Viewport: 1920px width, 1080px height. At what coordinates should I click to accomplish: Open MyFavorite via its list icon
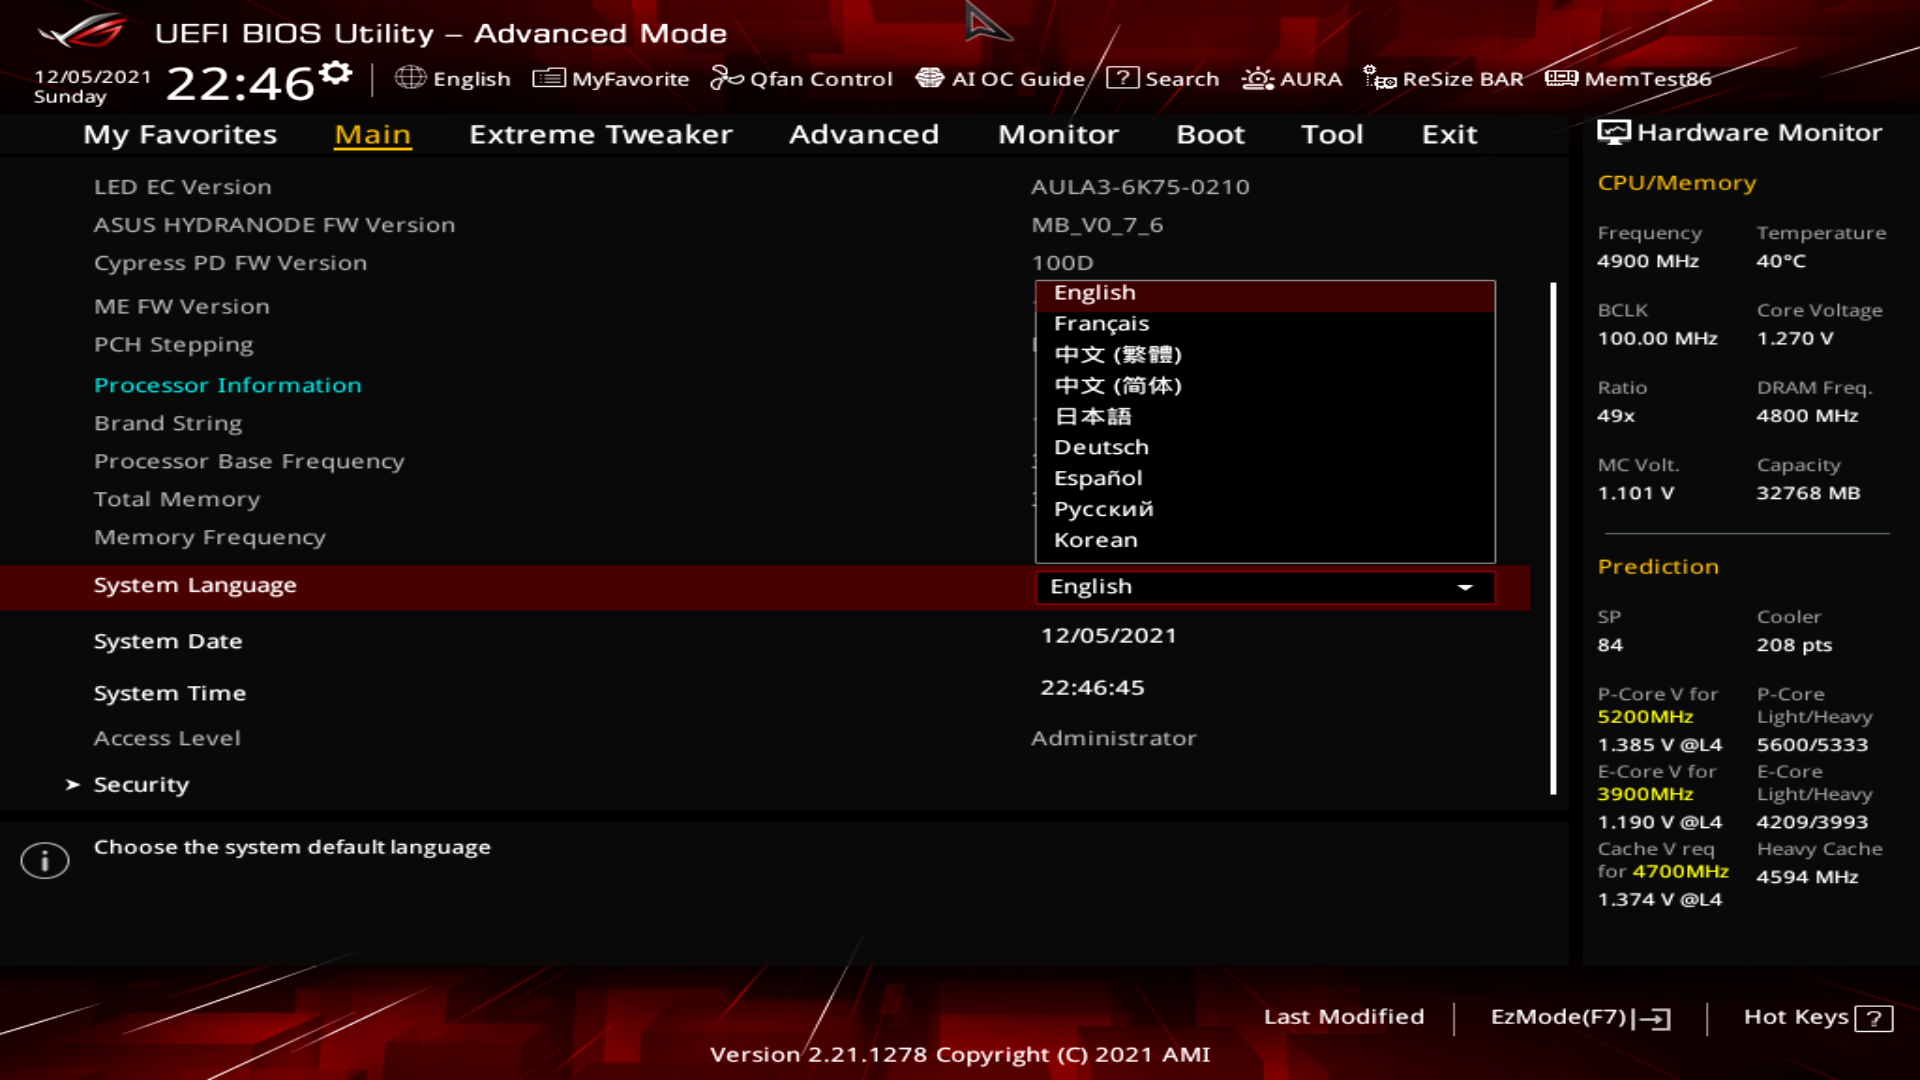[548, 78]
